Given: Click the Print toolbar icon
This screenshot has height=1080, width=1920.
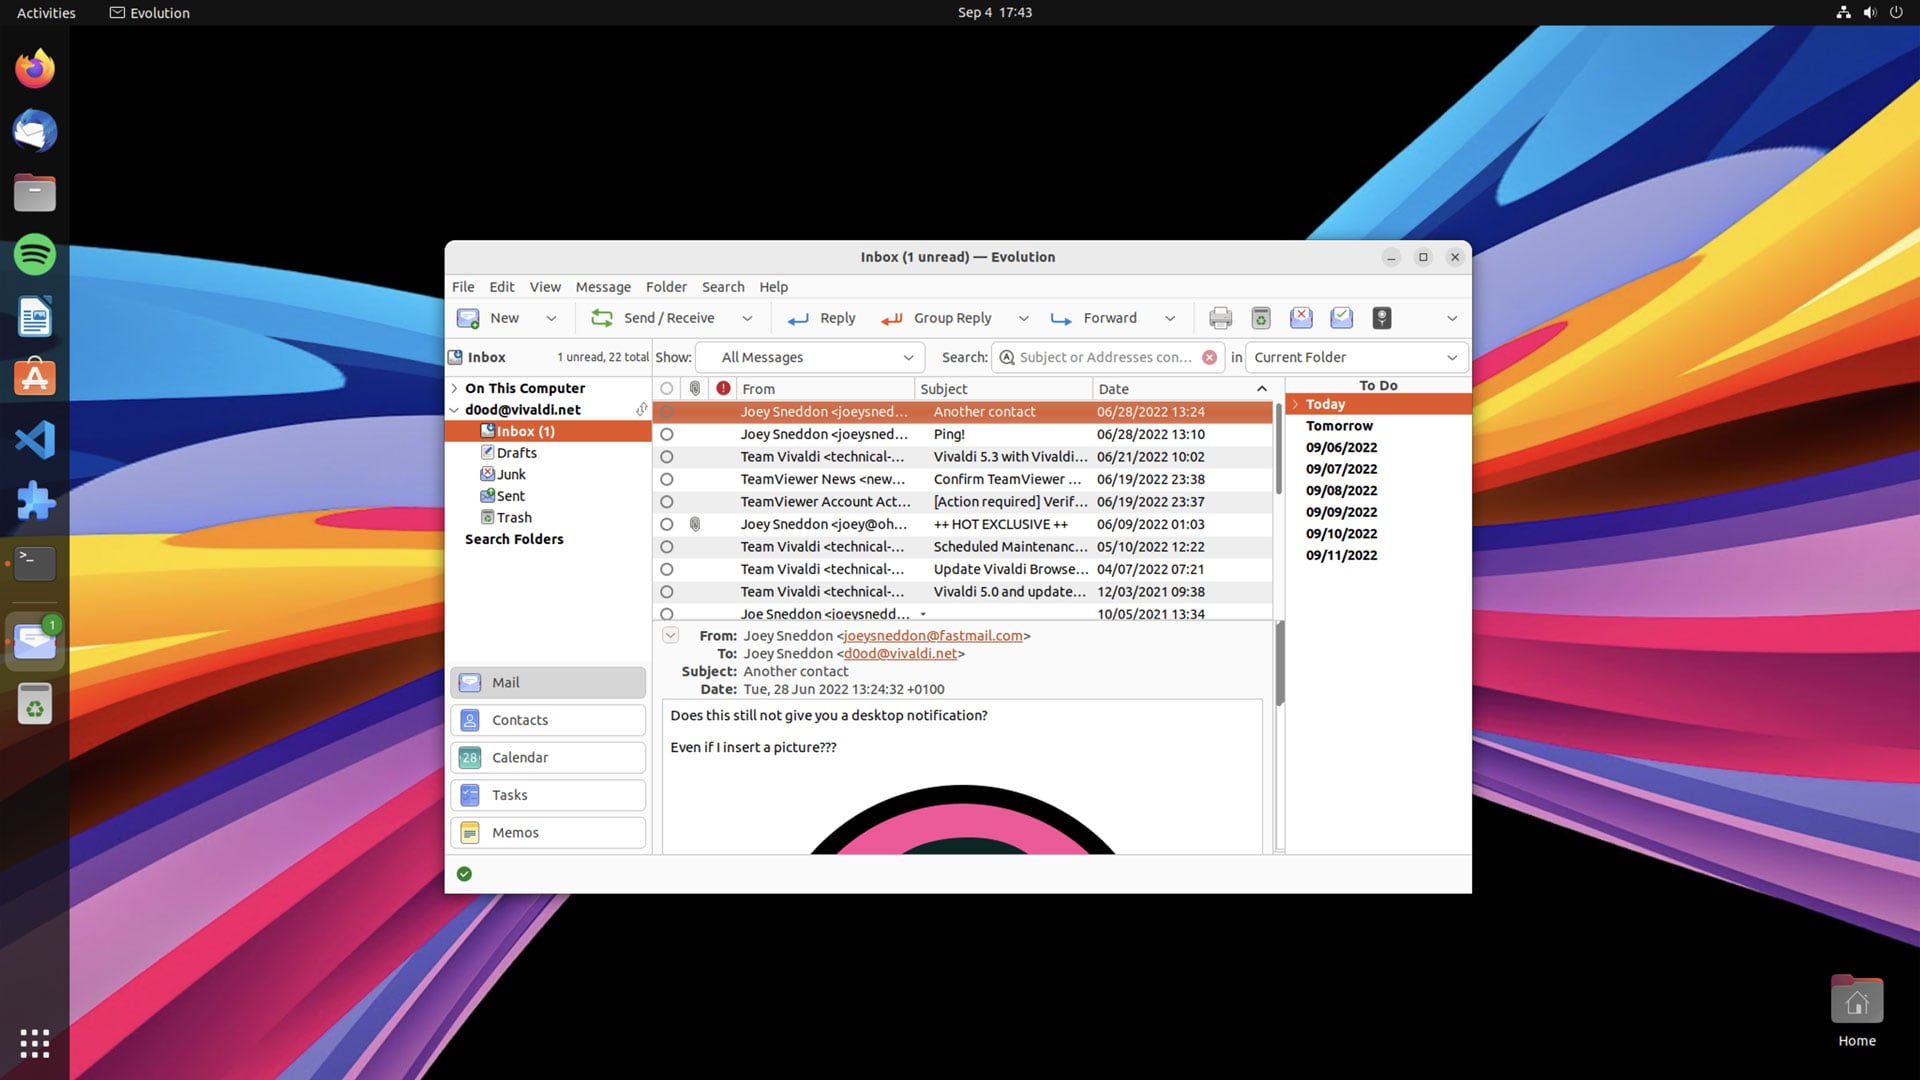Looking at the screenshot, I should [1220, 318].
